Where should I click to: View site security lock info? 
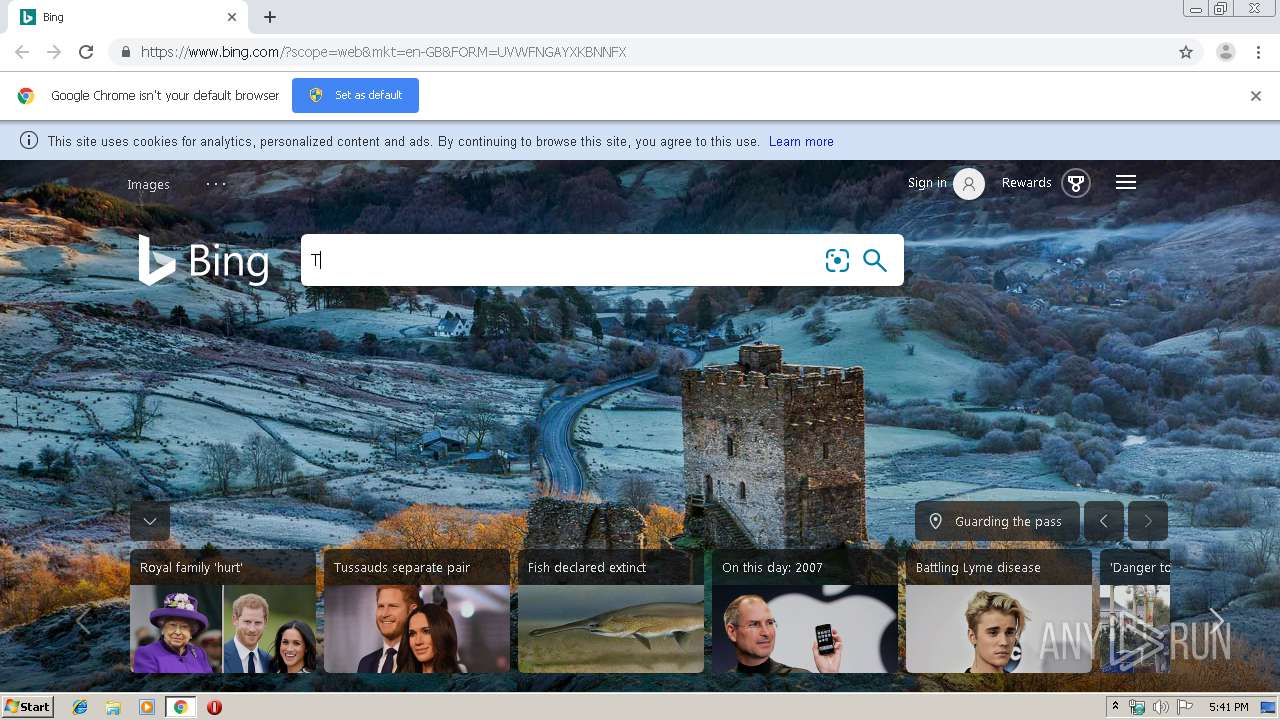click(125, 52)
